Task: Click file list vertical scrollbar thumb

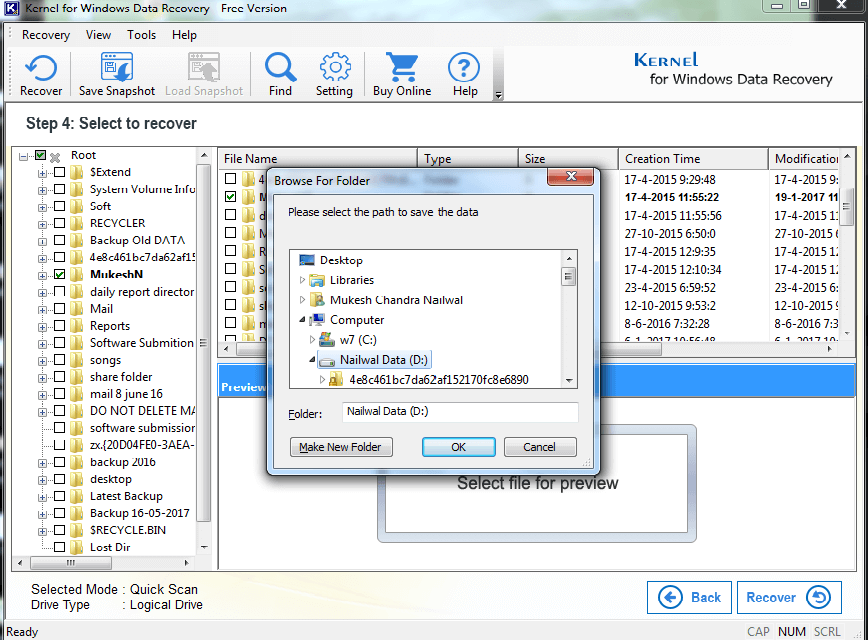Action: click(847, 206)
